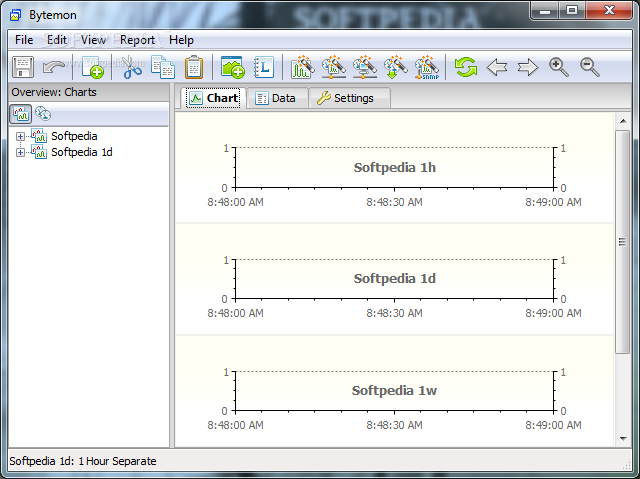Screen dimensions: 640x479
Task: Click the chart scrollbar down arrow
Action: click(x=623, y=439)
